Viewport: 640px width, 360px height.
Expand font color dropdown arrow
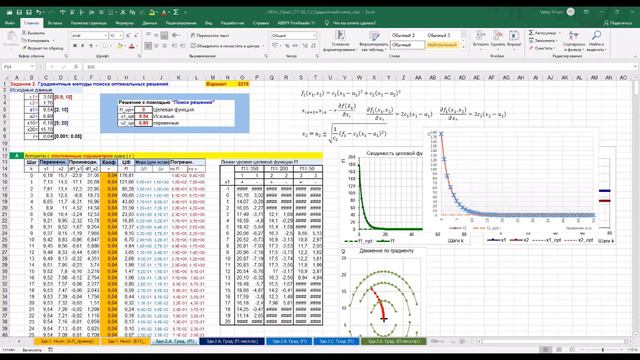pyautogui.click(x=137, y=46)
